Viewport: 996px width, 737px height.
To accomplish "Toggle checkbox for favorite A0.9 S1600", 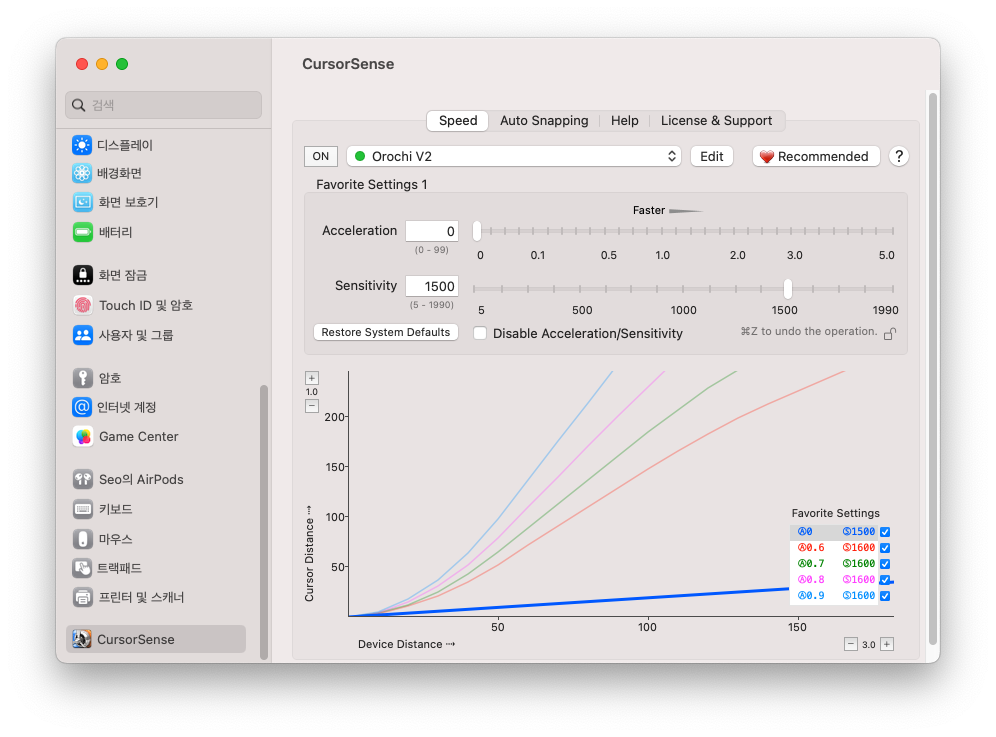I will tap(885, 596).
